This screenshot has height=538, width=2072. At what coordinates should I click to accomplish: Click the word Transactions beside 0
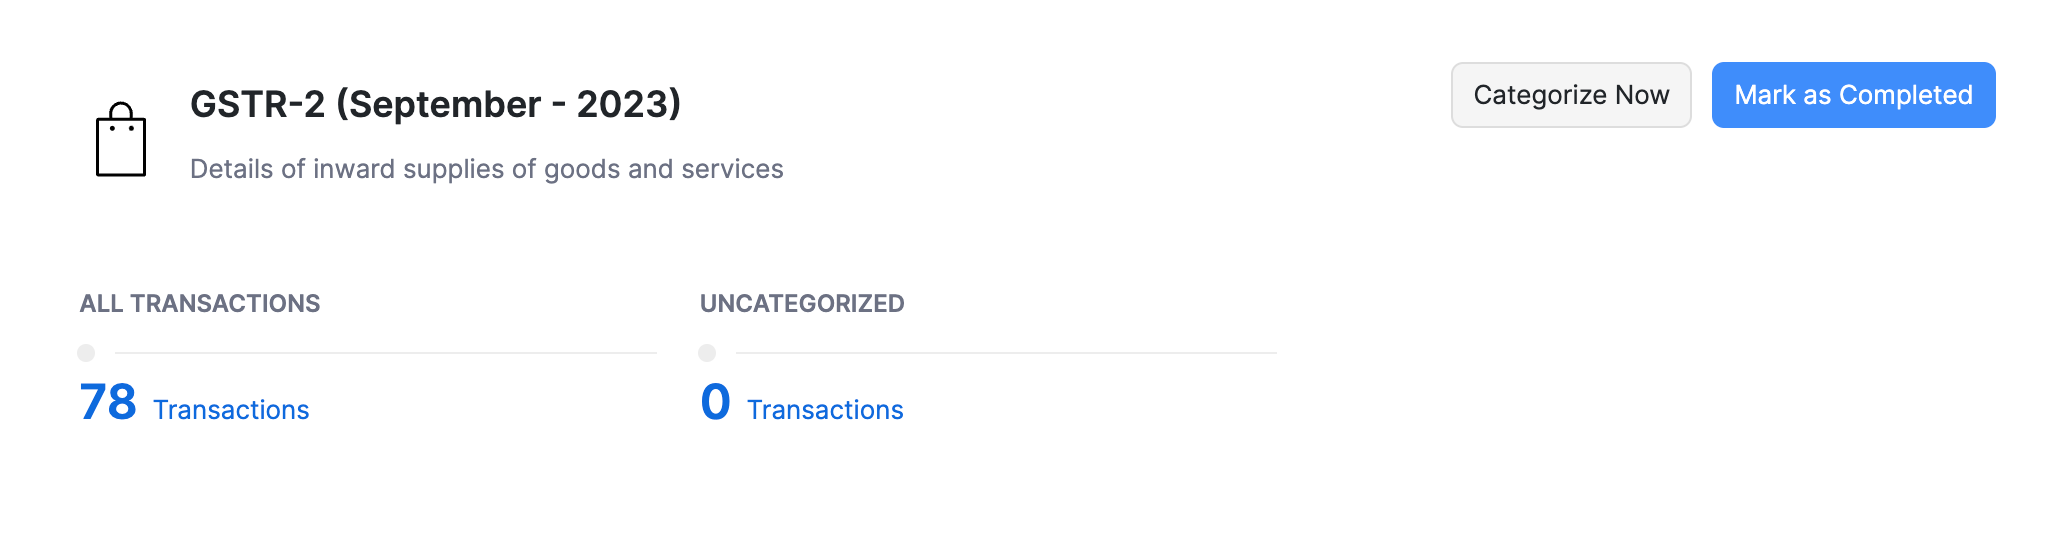[825, 410]
